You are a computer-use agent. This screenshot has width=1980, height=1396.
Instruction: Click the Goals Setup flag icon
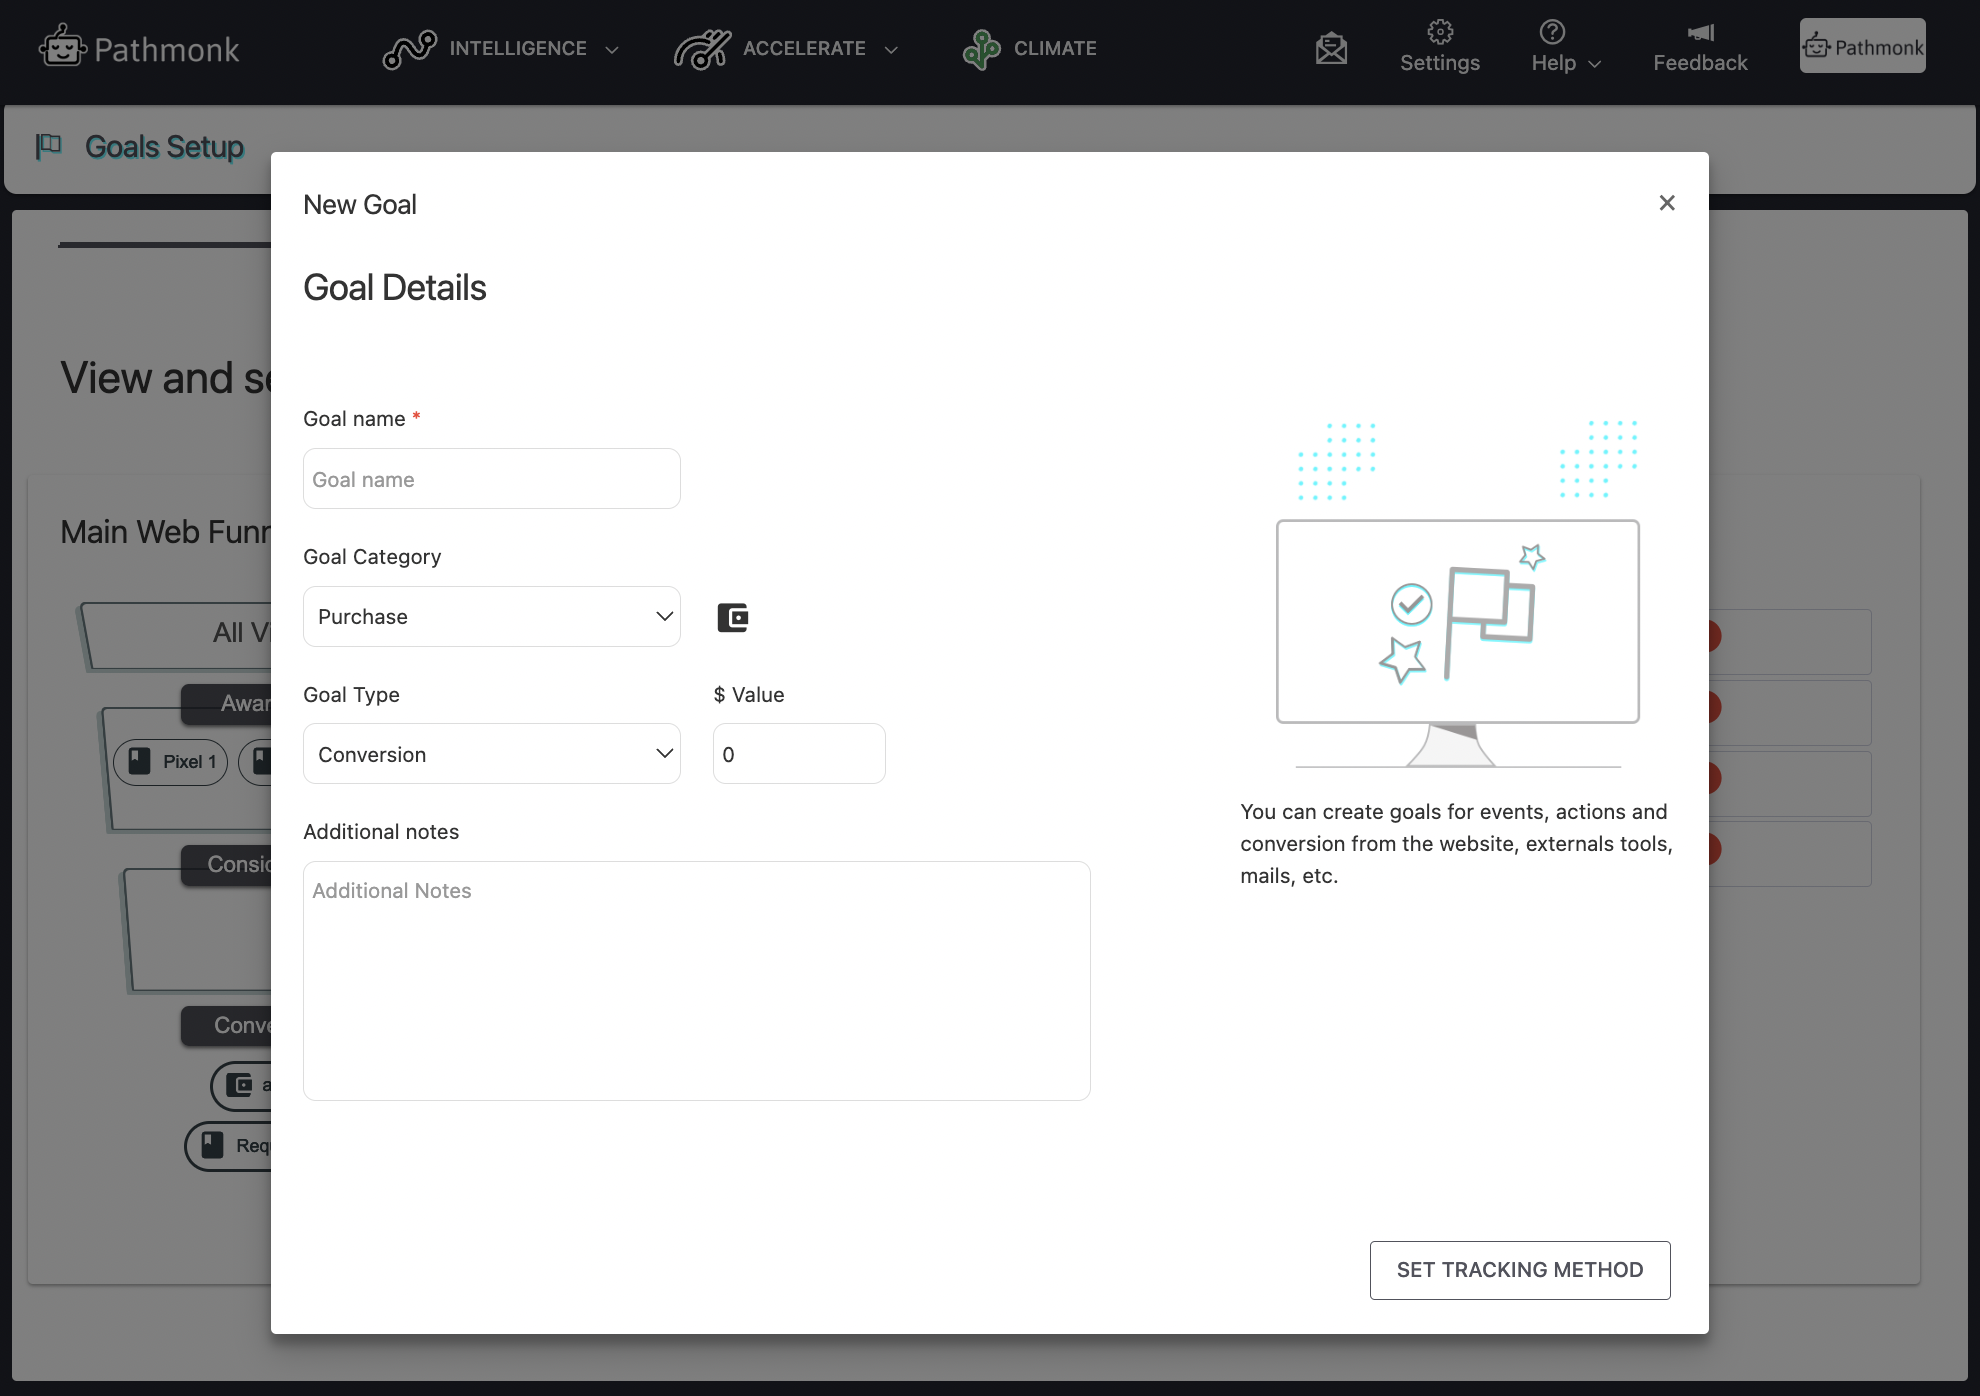coord(48,147)
